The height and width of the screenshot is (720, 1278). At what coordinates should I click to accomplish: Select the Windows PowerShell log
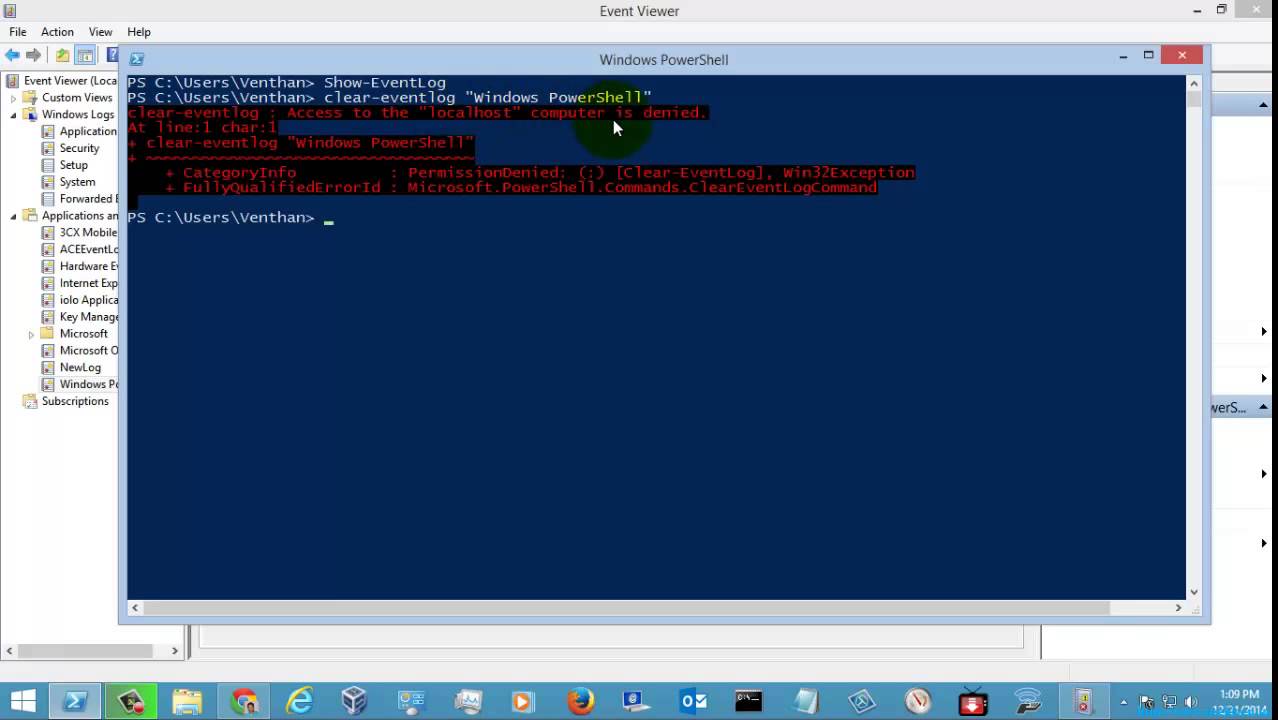click(x=79, y=384)
